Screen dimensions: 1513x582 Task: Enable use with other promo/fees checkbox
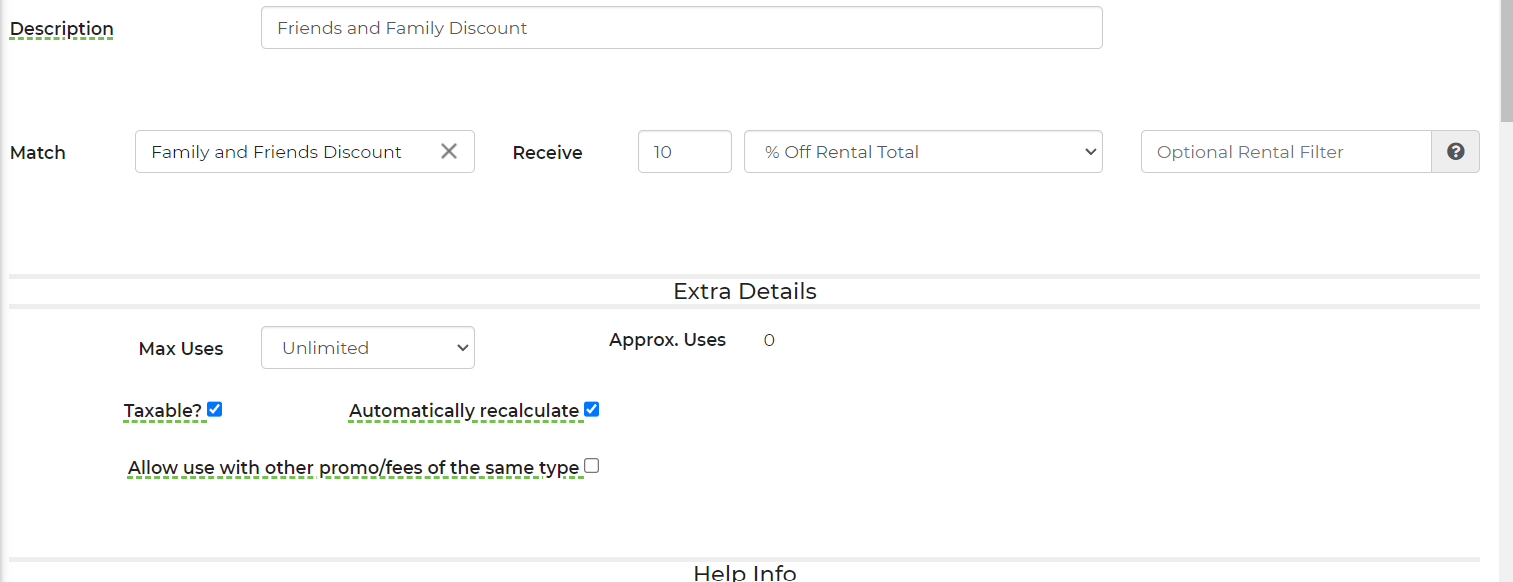591,465
